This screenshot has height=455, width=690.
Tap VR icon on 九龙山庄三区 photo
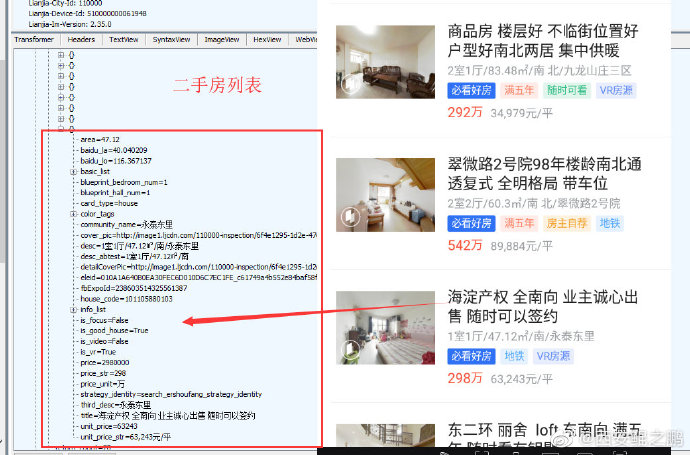coord(351,84)
